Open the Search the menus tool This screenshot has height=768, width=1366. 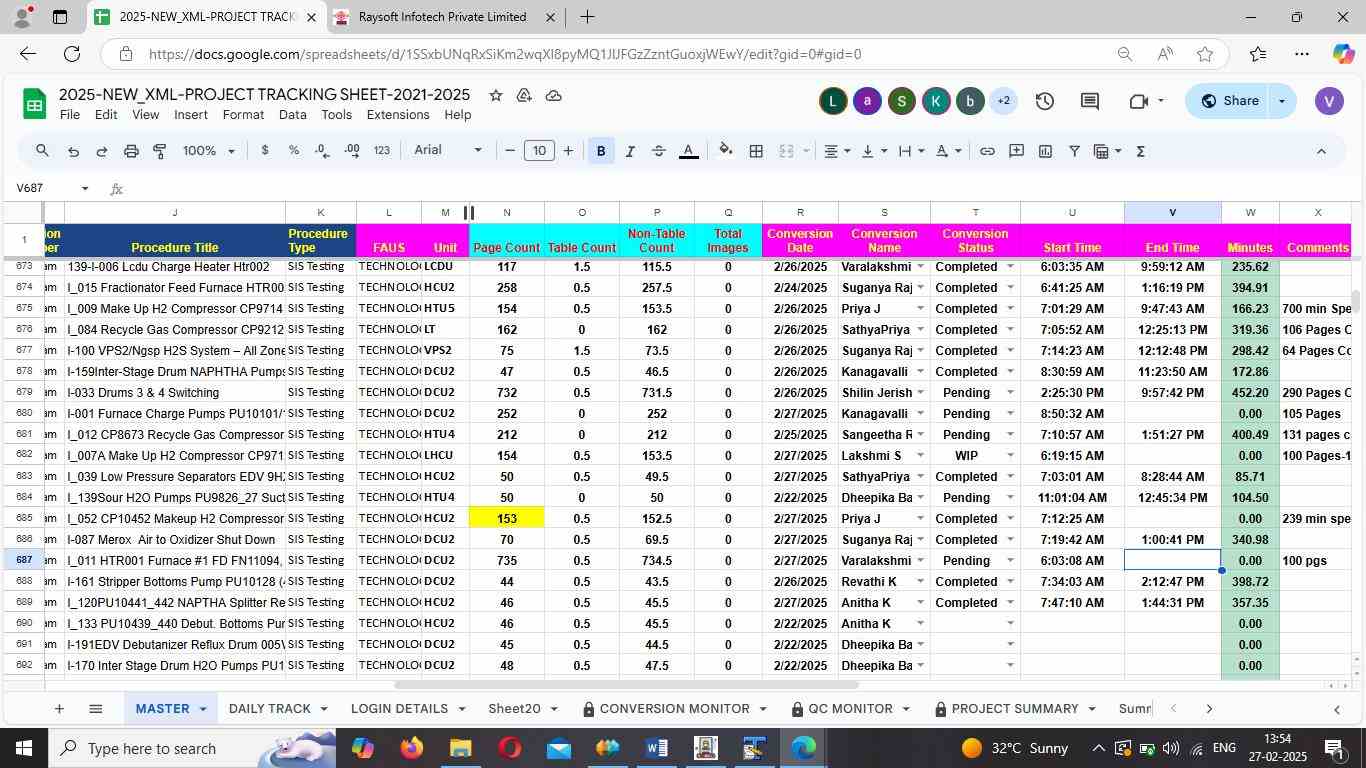(x=42, y=151)
